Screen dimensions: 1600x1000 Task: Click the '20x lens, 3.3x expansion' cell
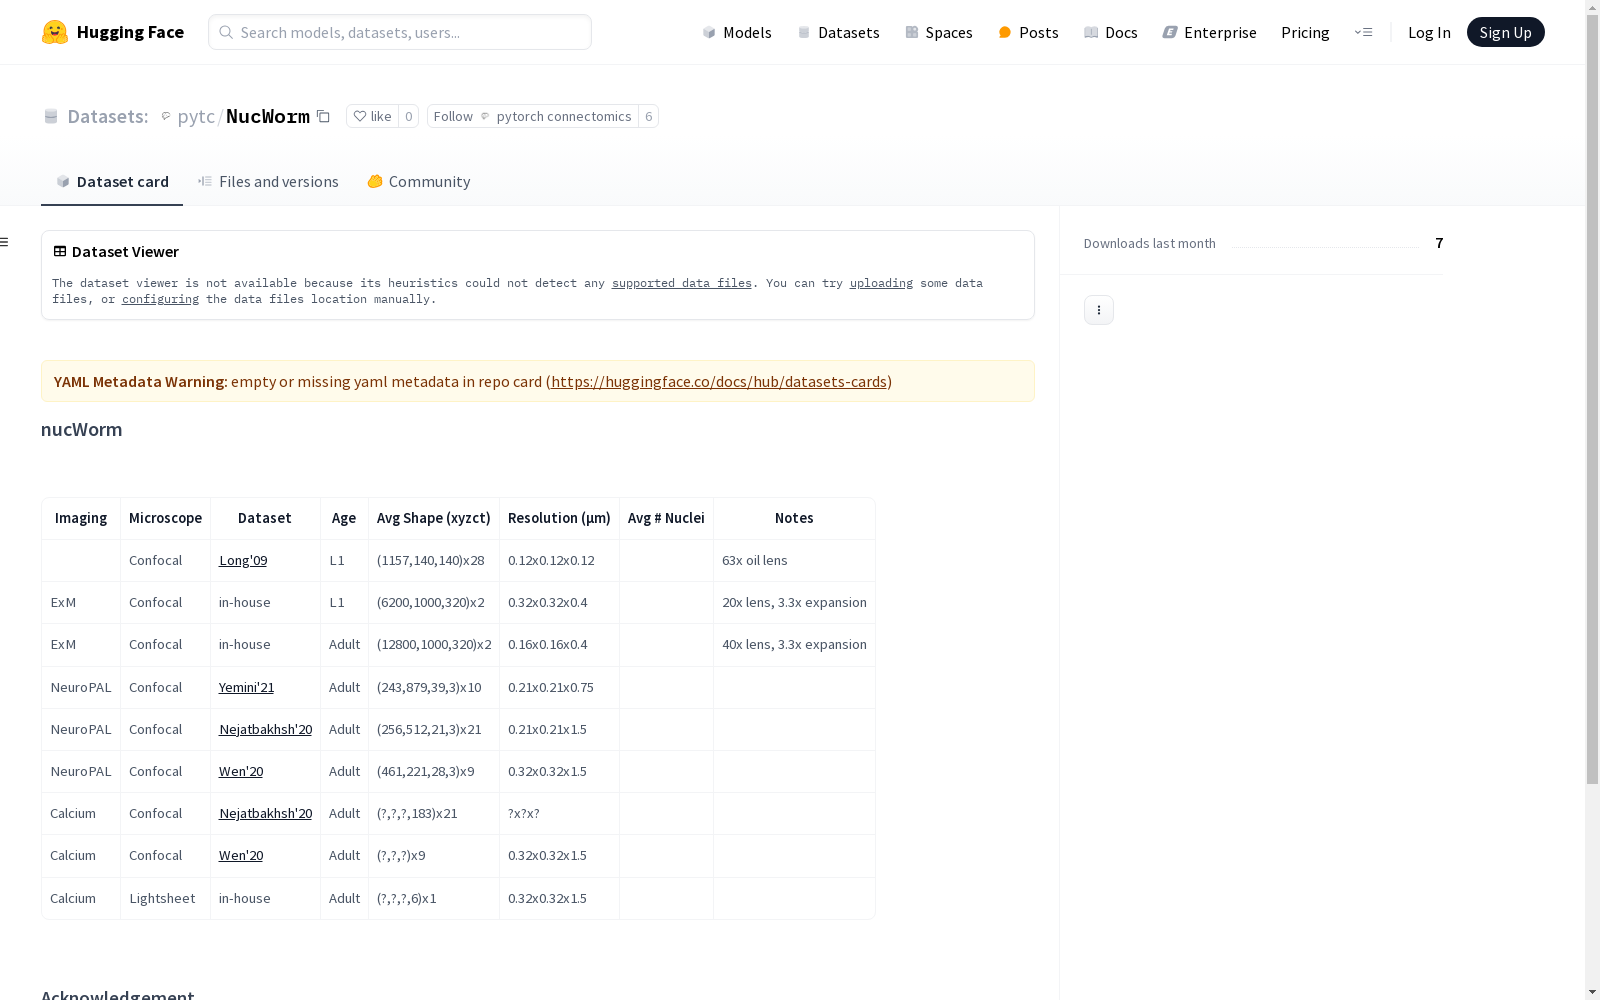tap(794, 602)
